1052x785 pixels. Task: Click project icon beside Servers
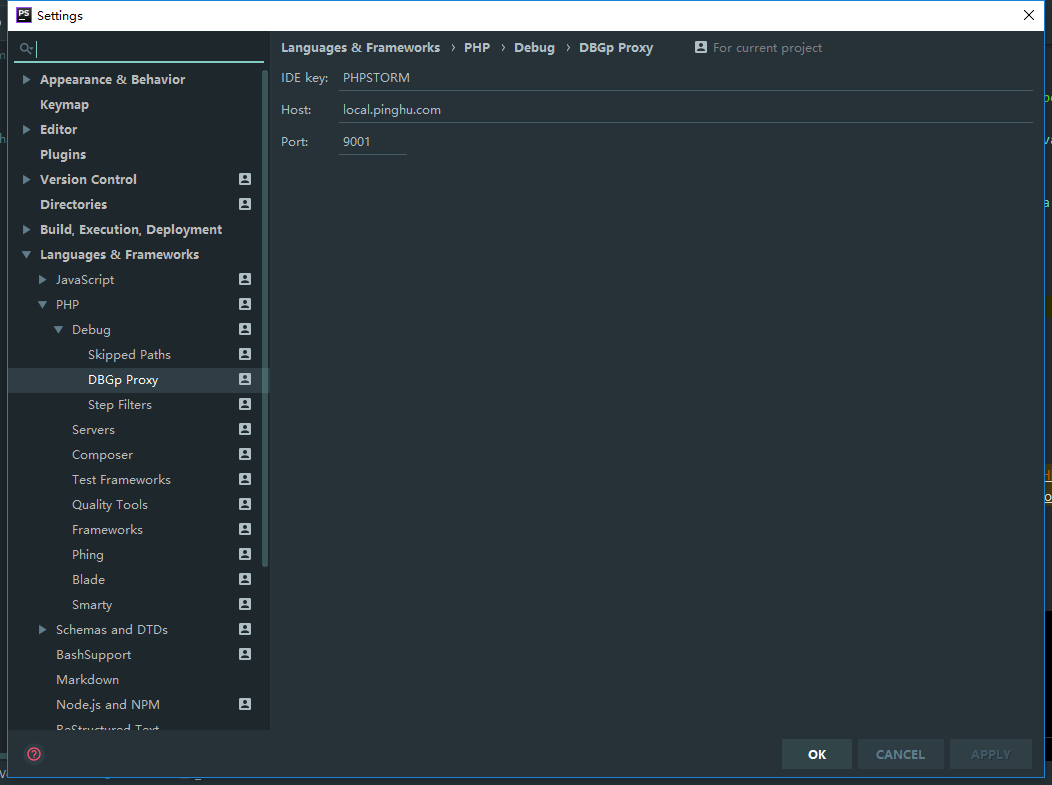245,429
